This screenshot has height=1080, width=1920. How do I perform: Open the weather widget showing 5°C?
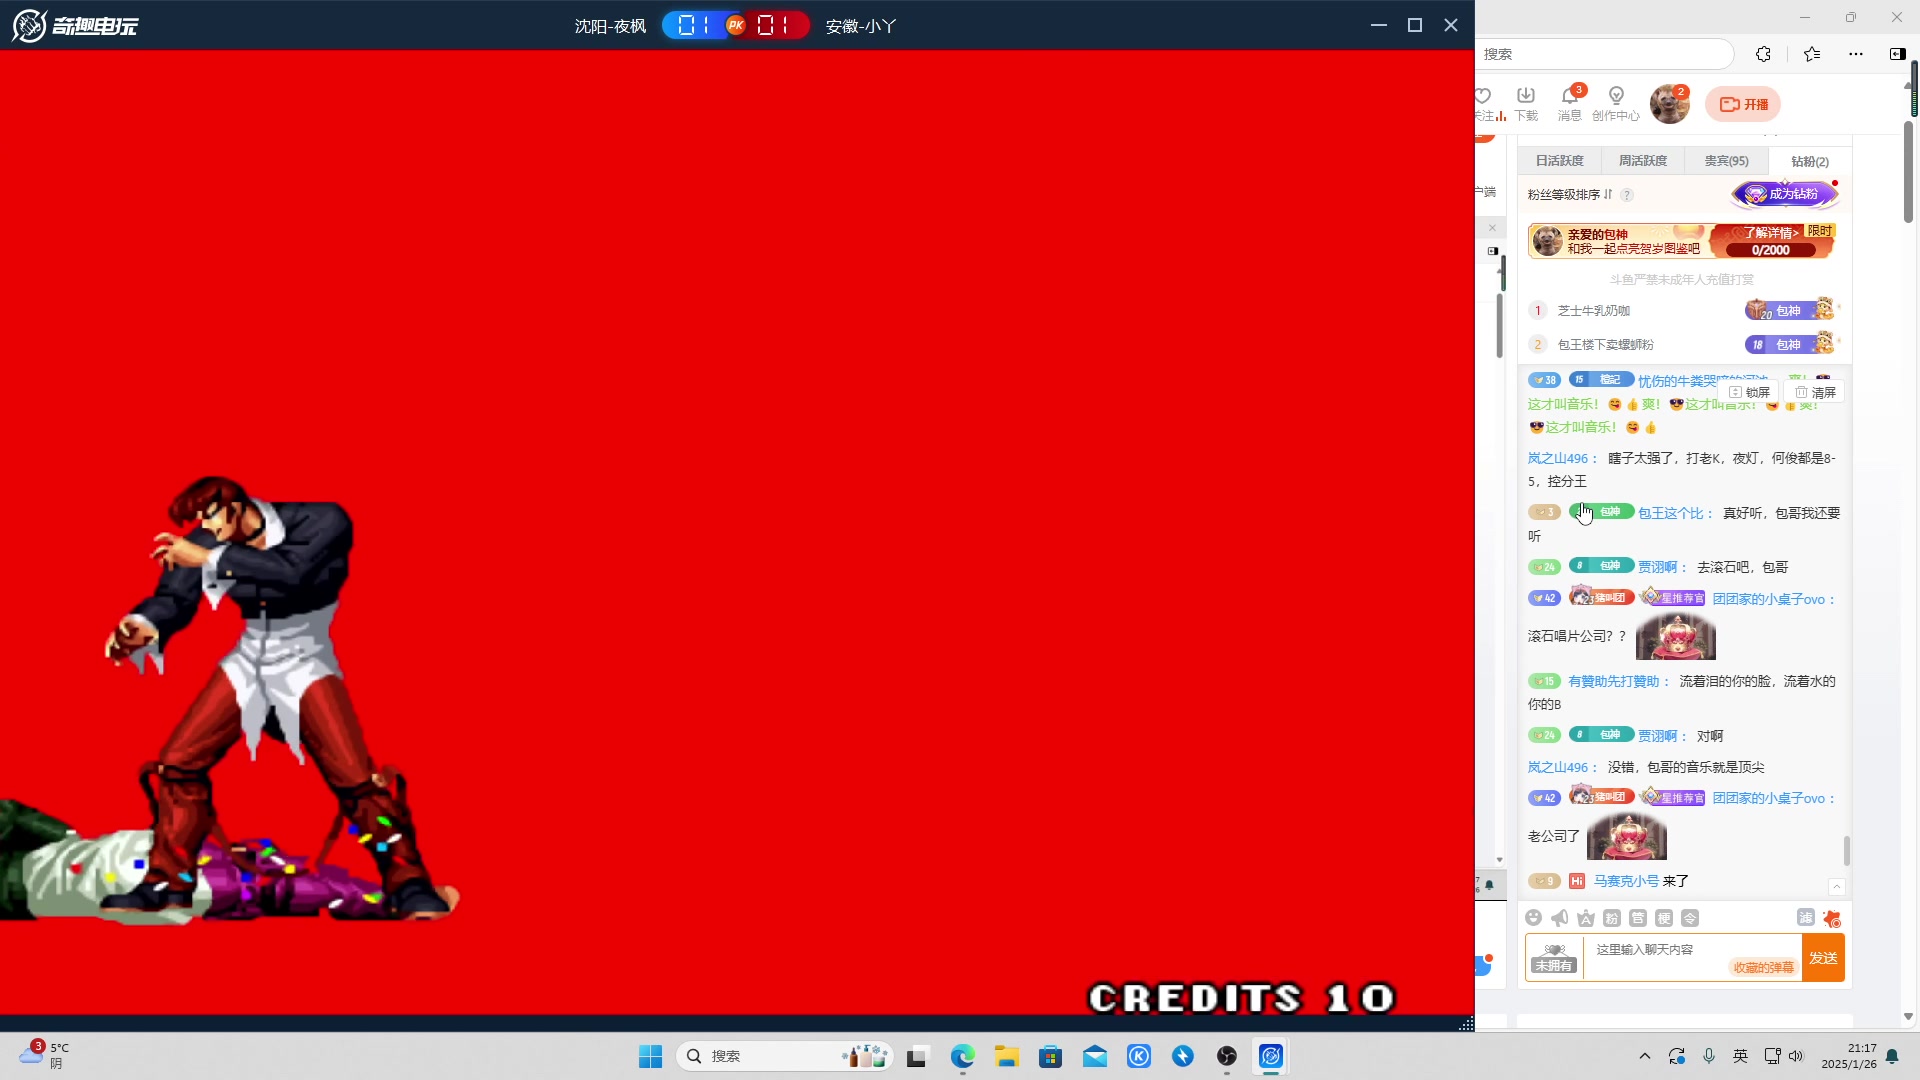(x=44, y=1055)
